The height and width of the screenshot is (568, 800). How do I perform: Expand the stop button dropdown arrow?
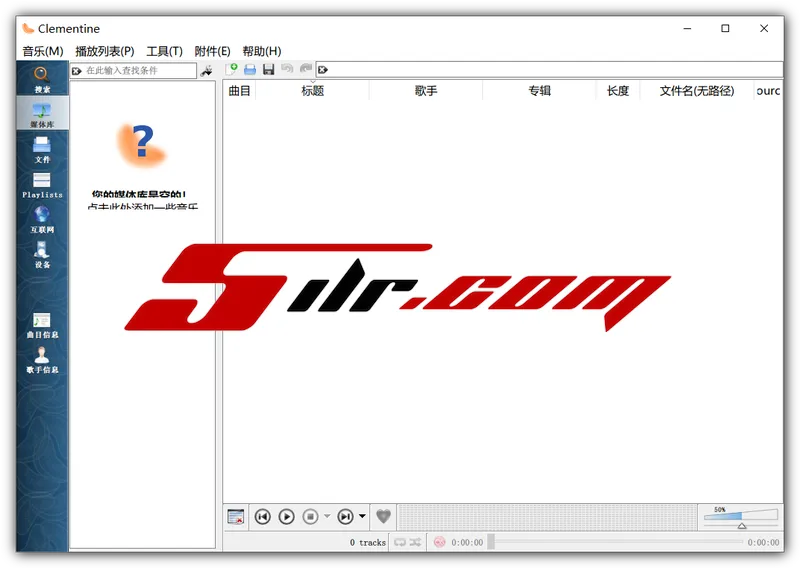(327, 516)
